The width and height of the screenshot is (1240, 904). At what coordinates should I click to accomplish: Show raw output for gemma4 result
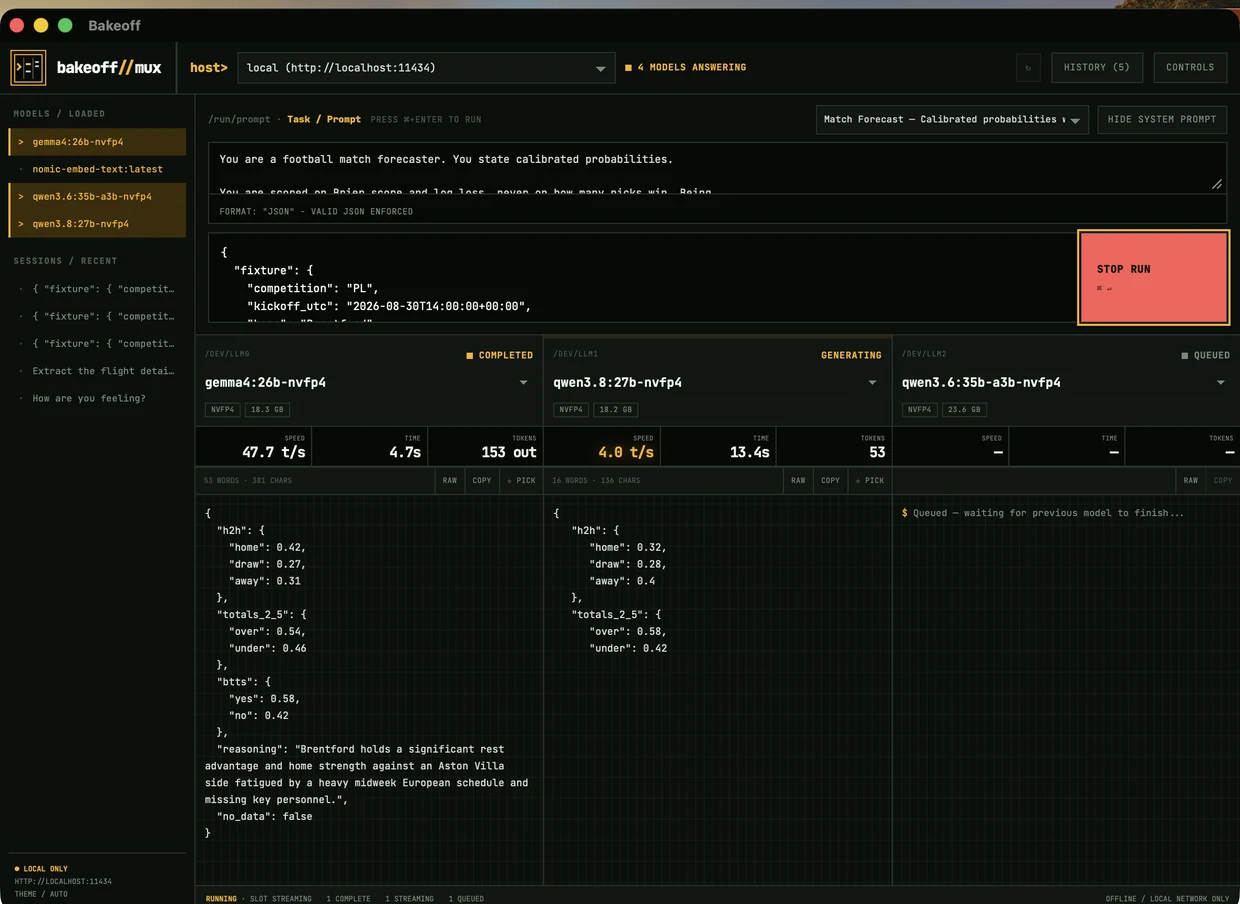(x=450, y=481)
